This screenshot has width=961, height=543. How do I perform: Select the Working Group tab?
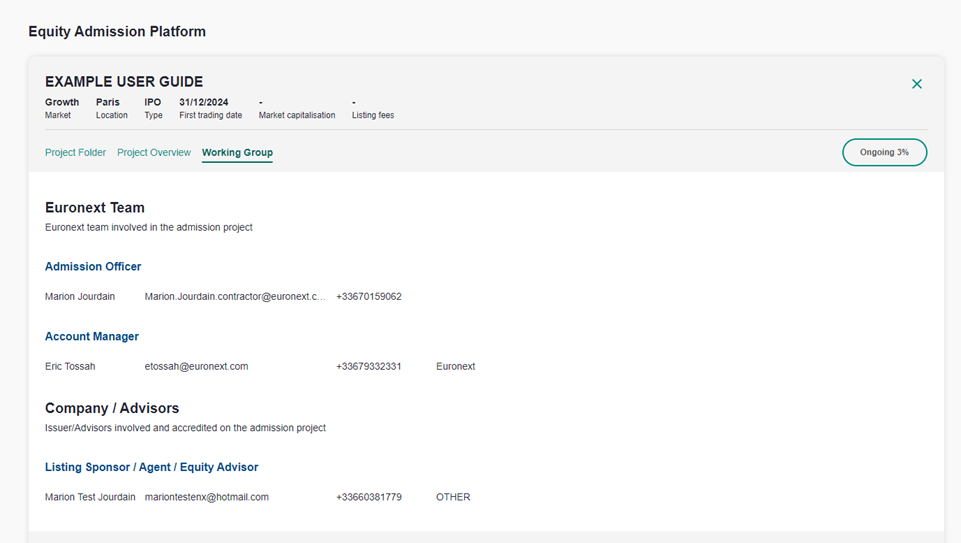click(237, 153)
